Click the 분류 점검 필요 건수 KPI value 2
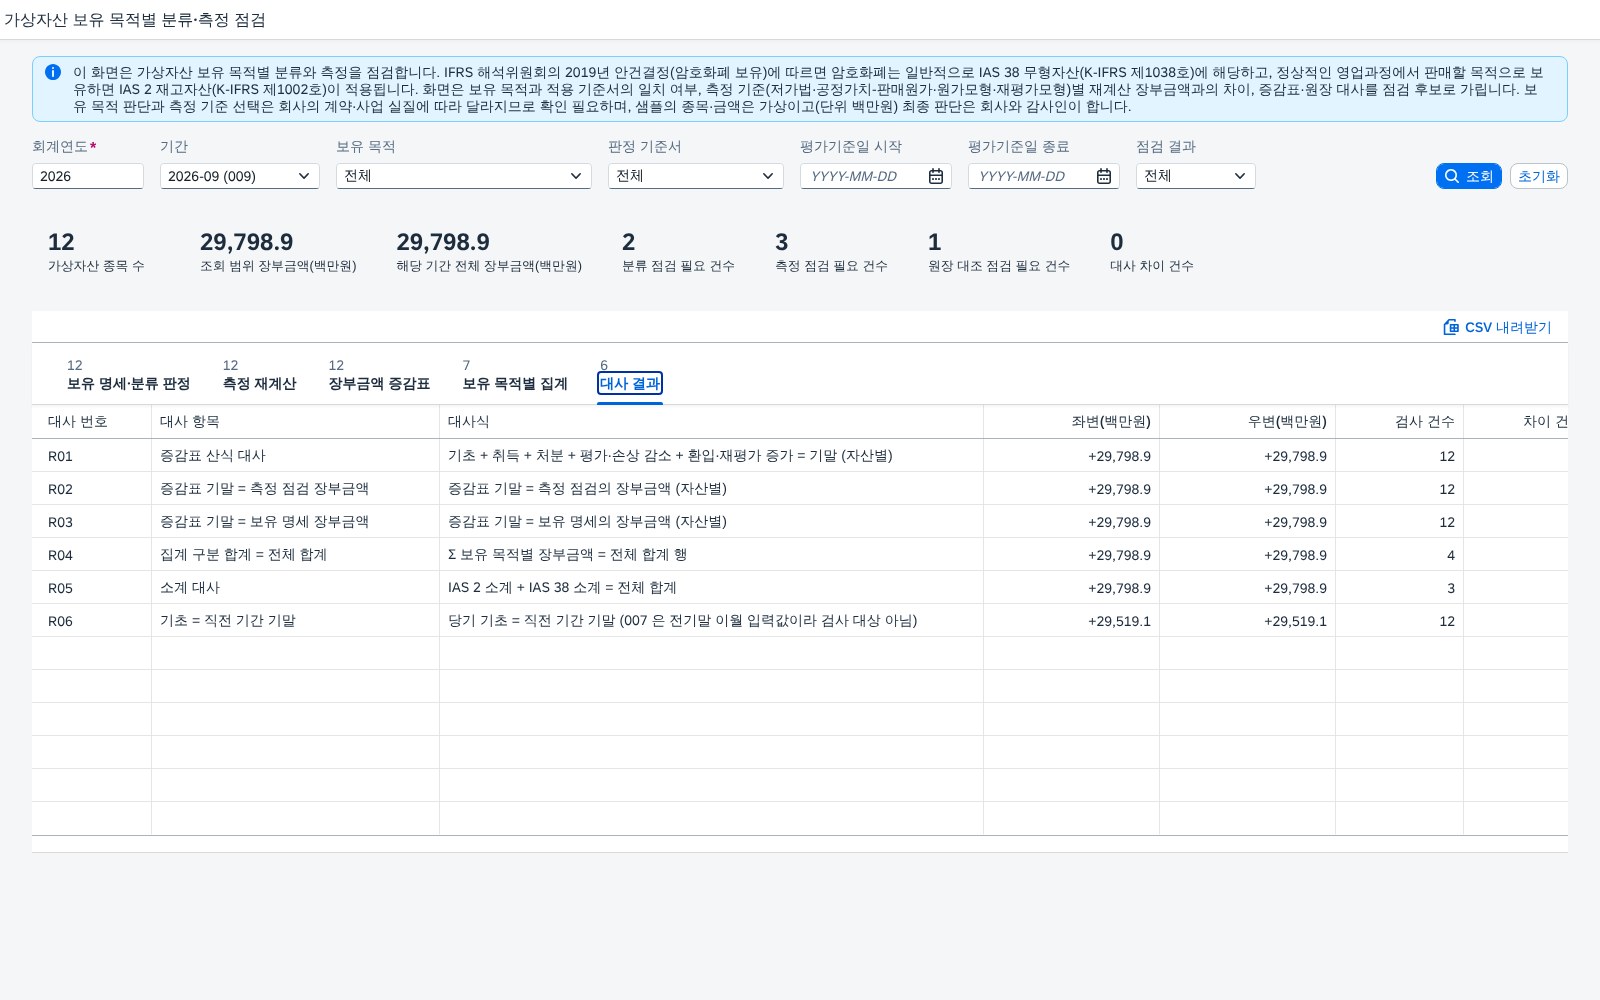 628,242
